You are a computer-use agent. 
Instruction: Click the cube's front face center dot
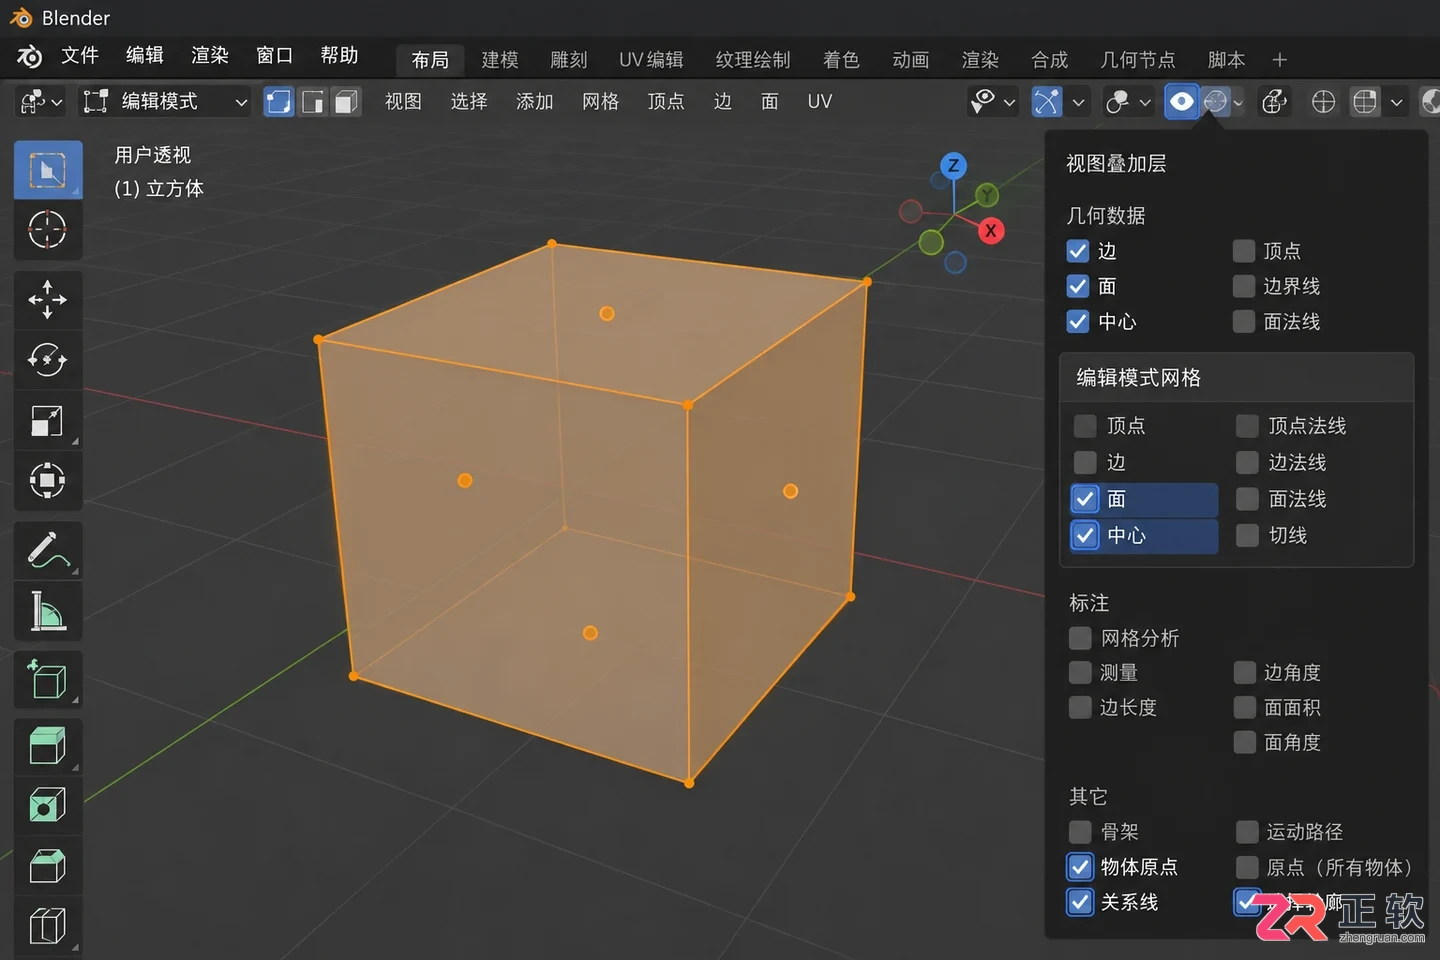[x=465, y=481]
